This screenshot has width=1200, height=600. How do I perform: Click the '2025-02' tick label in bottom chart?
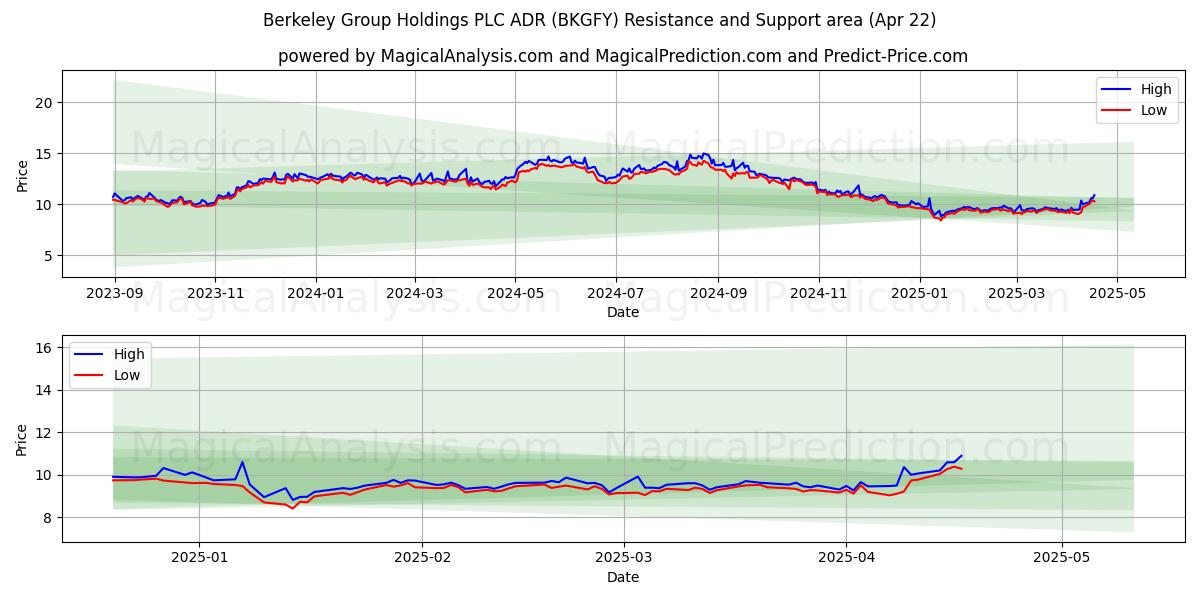click(x=422, y=558)
